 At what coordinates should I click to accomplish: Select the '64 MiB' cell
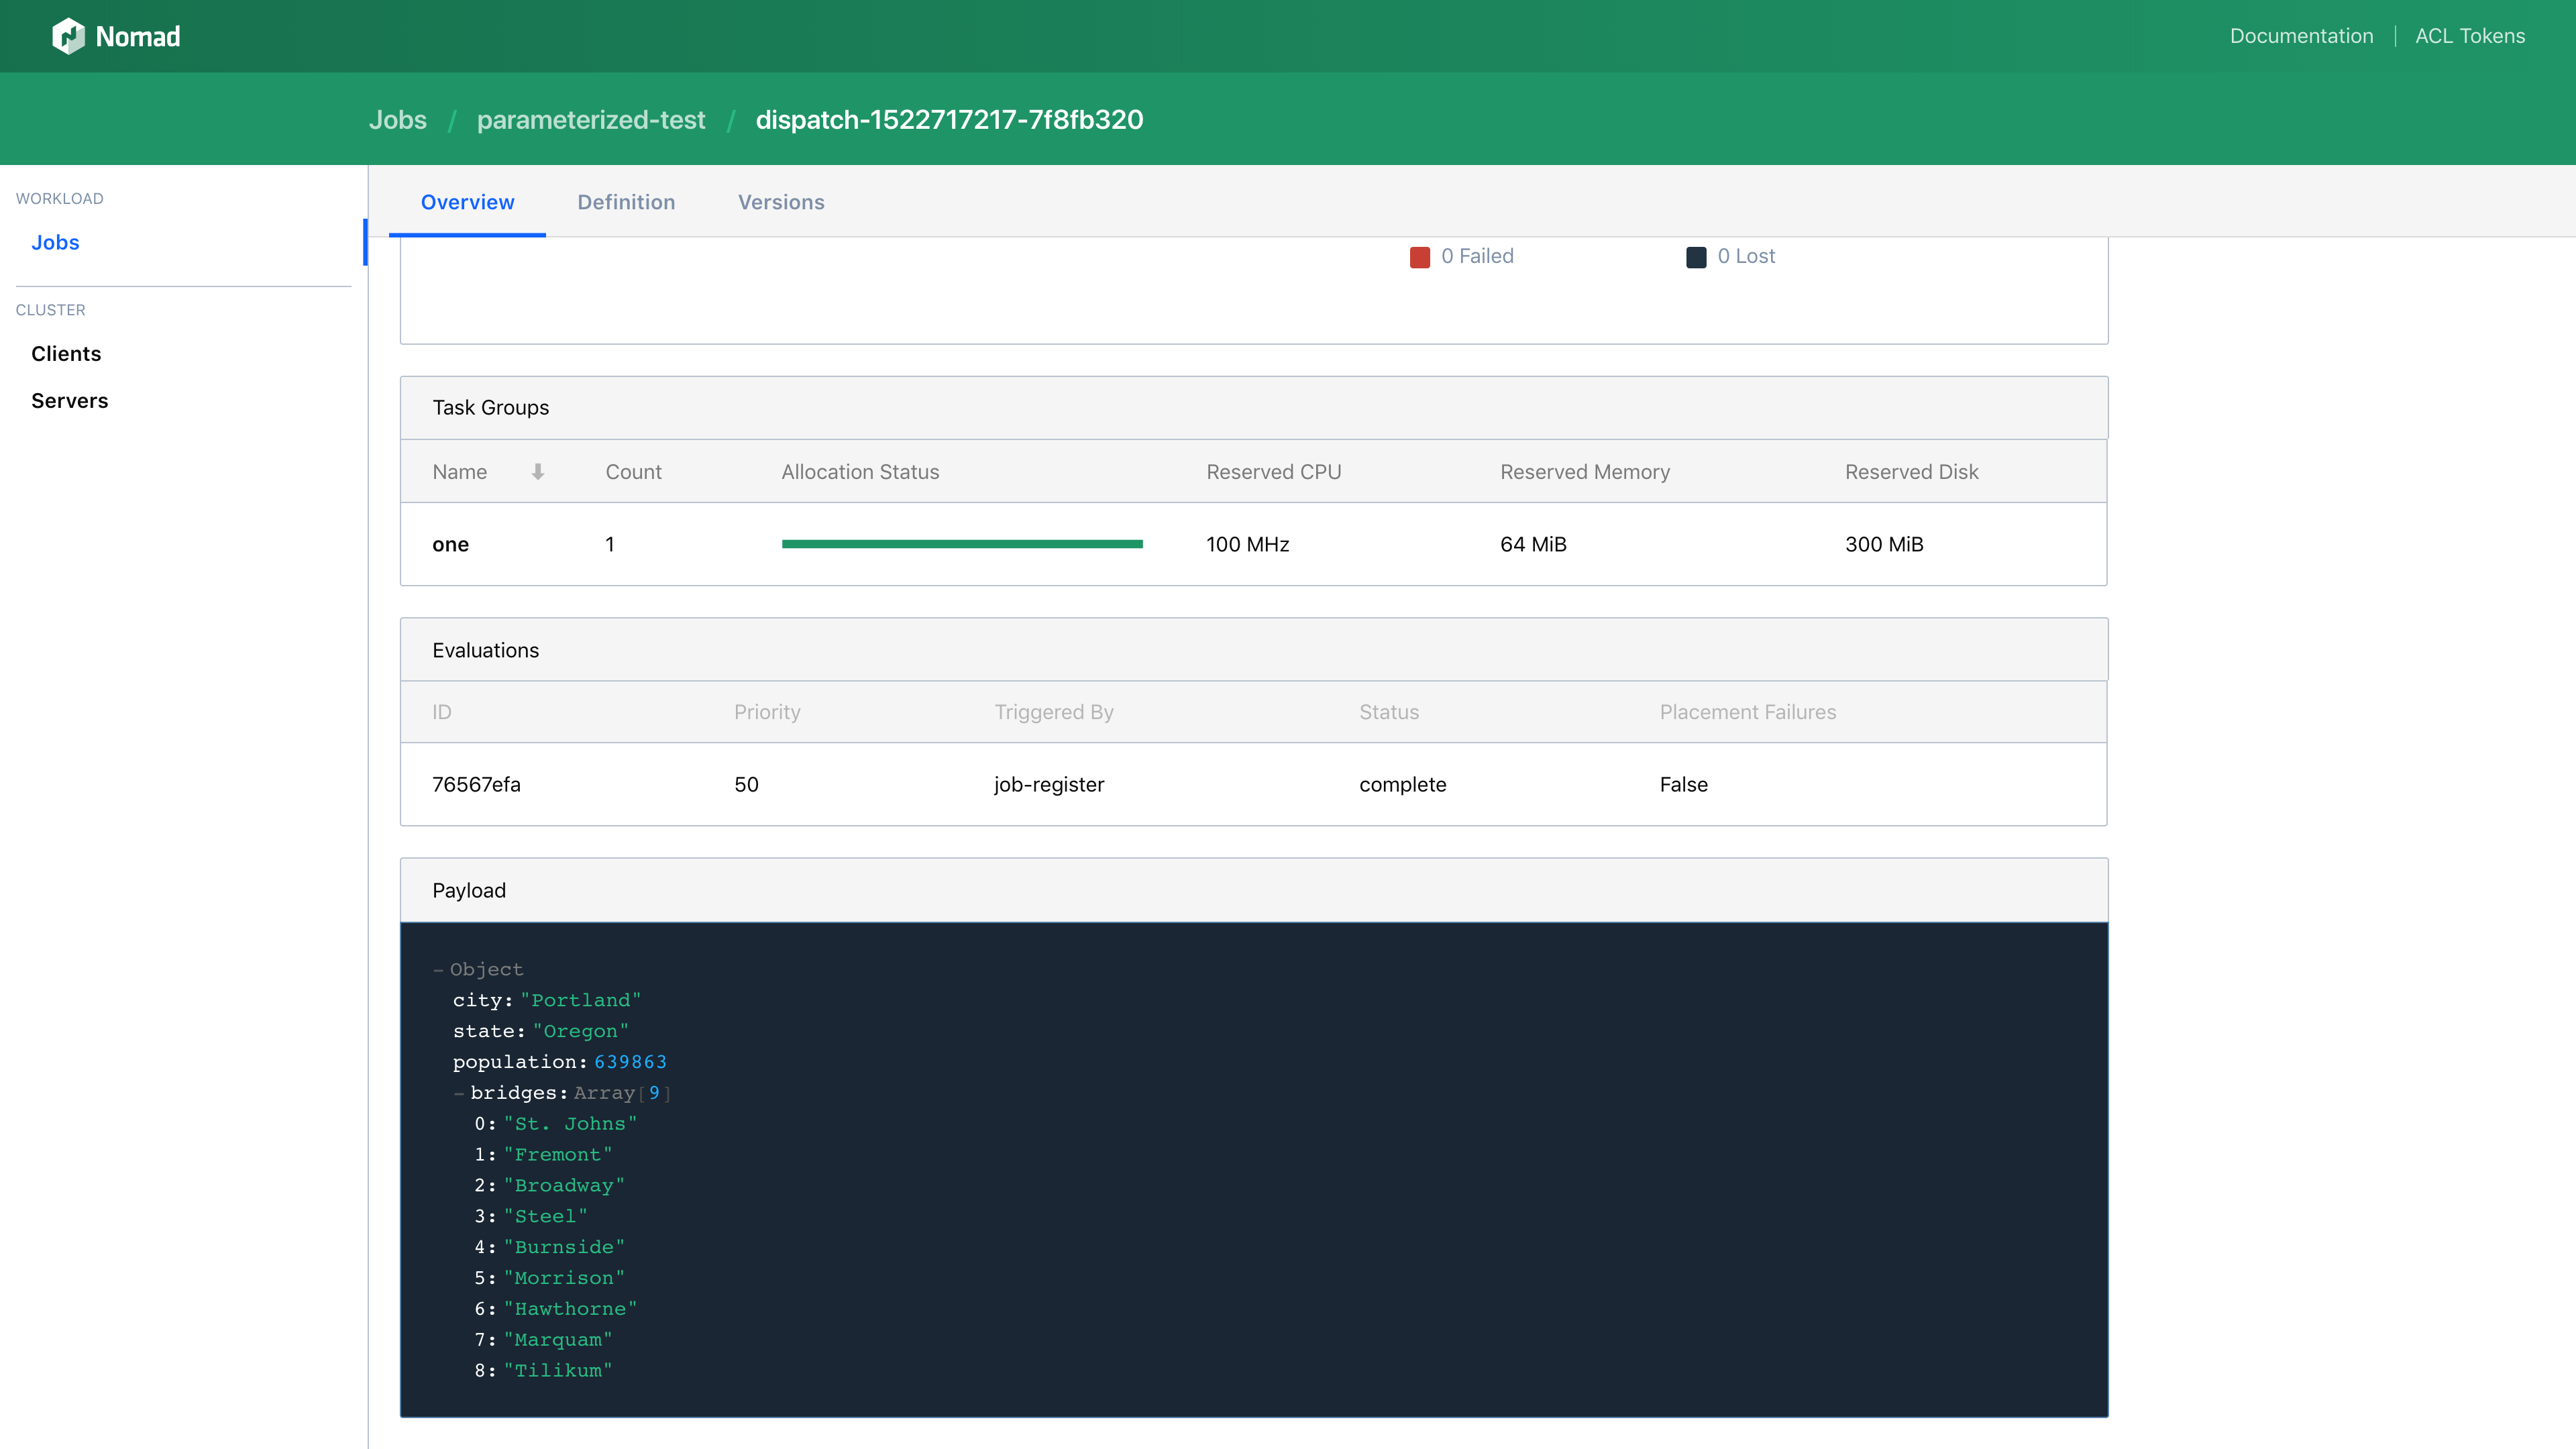coord(1533,544)
